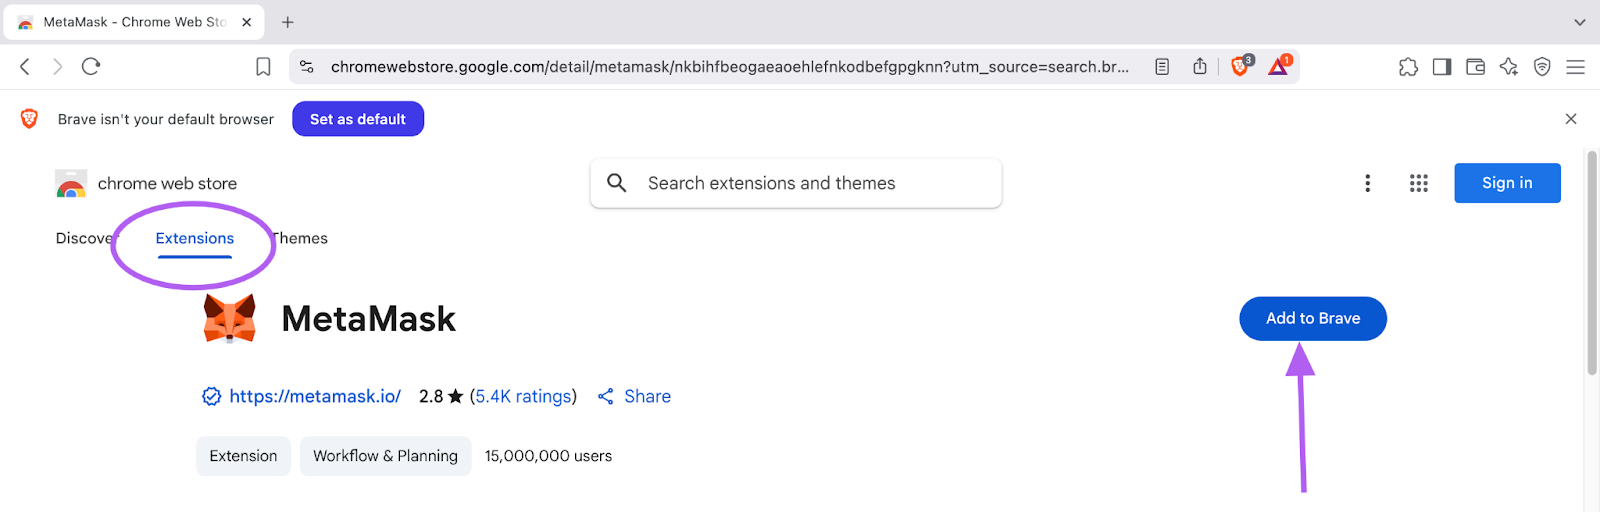The width and height of the screenshot is (1600, 512).
Task: Click the Brave VPN shield icon
Action: [1542, 67]
